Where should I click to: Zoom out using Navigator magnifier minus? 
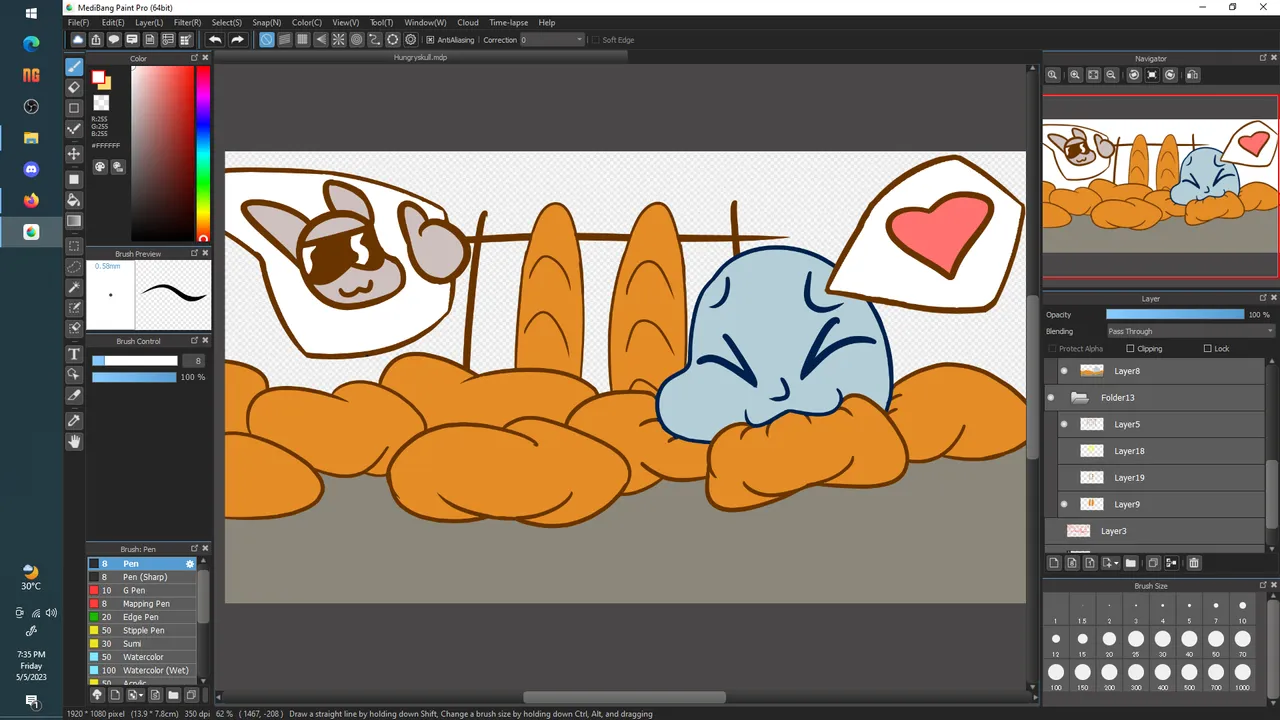click(1111, 75)
